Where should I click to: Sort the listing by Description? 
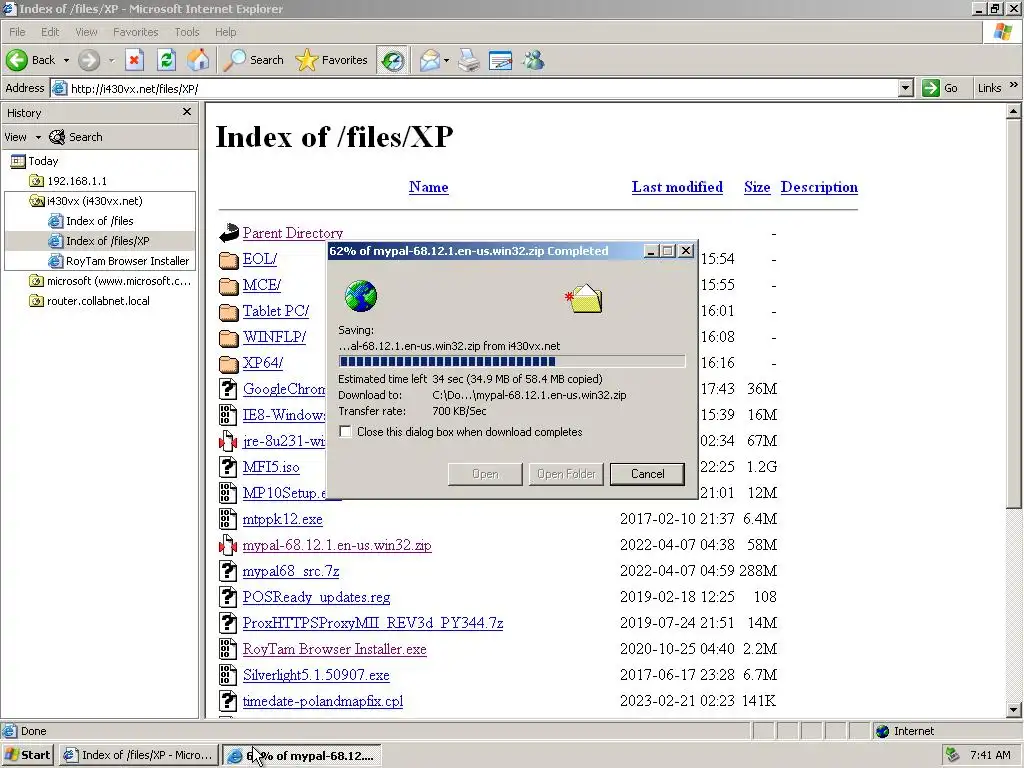point(819,187)
